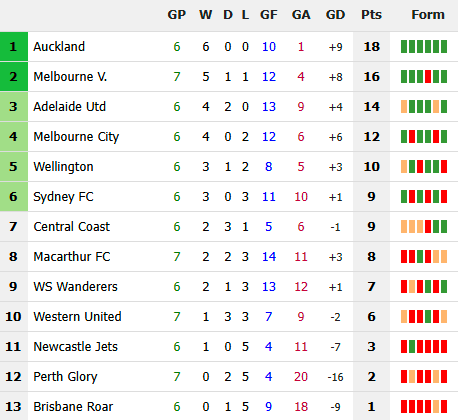Click the GD column header
458x420 pixels.
tap(335, 15)
